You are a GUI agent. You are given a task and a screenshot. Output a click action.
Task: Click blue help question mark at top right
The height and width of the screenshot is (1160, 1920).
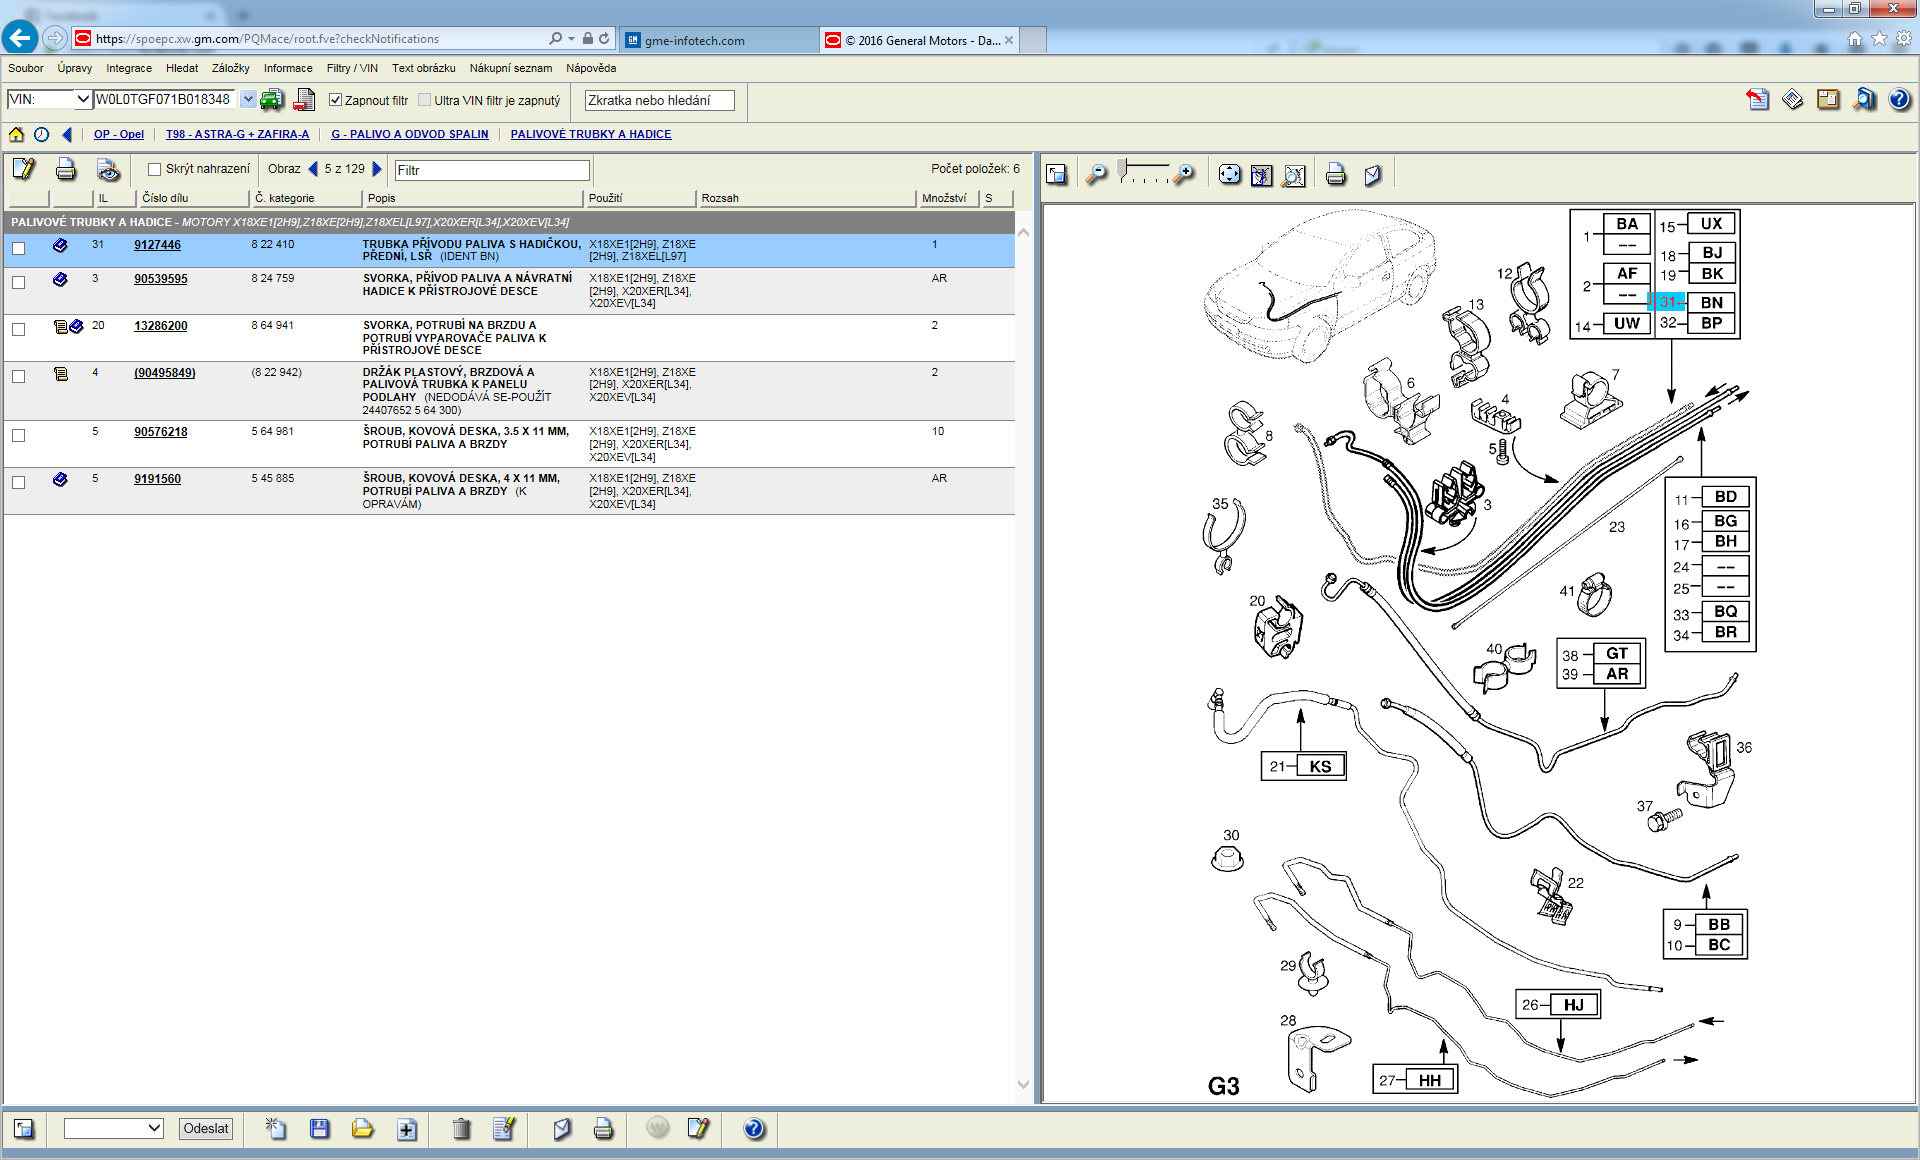point(1899,100)
